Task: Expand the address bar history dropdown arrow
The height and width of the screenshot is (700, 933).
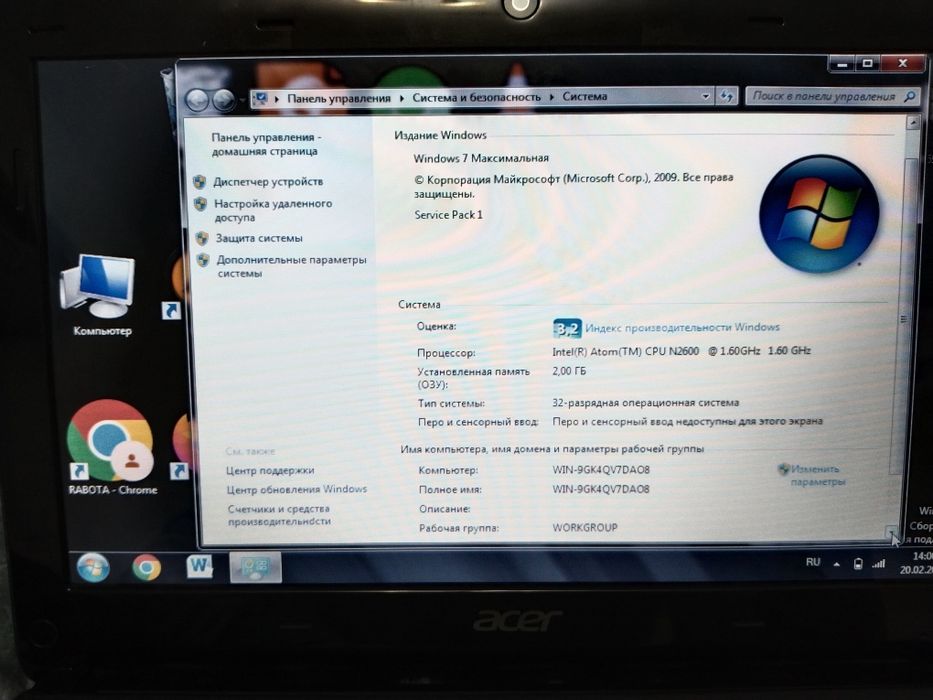Action: point(705,96)
